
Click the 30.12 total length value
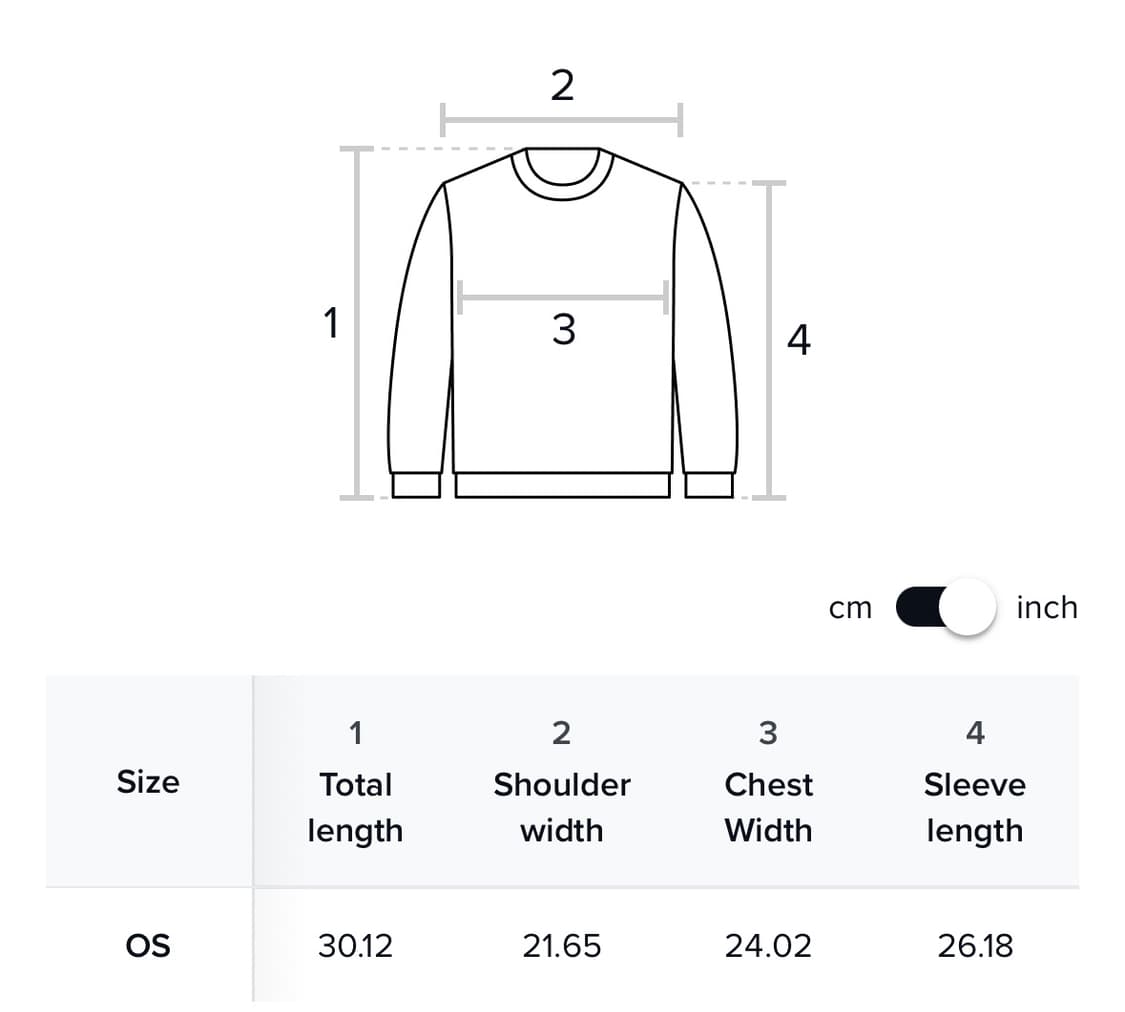click(x=355, y=945)
